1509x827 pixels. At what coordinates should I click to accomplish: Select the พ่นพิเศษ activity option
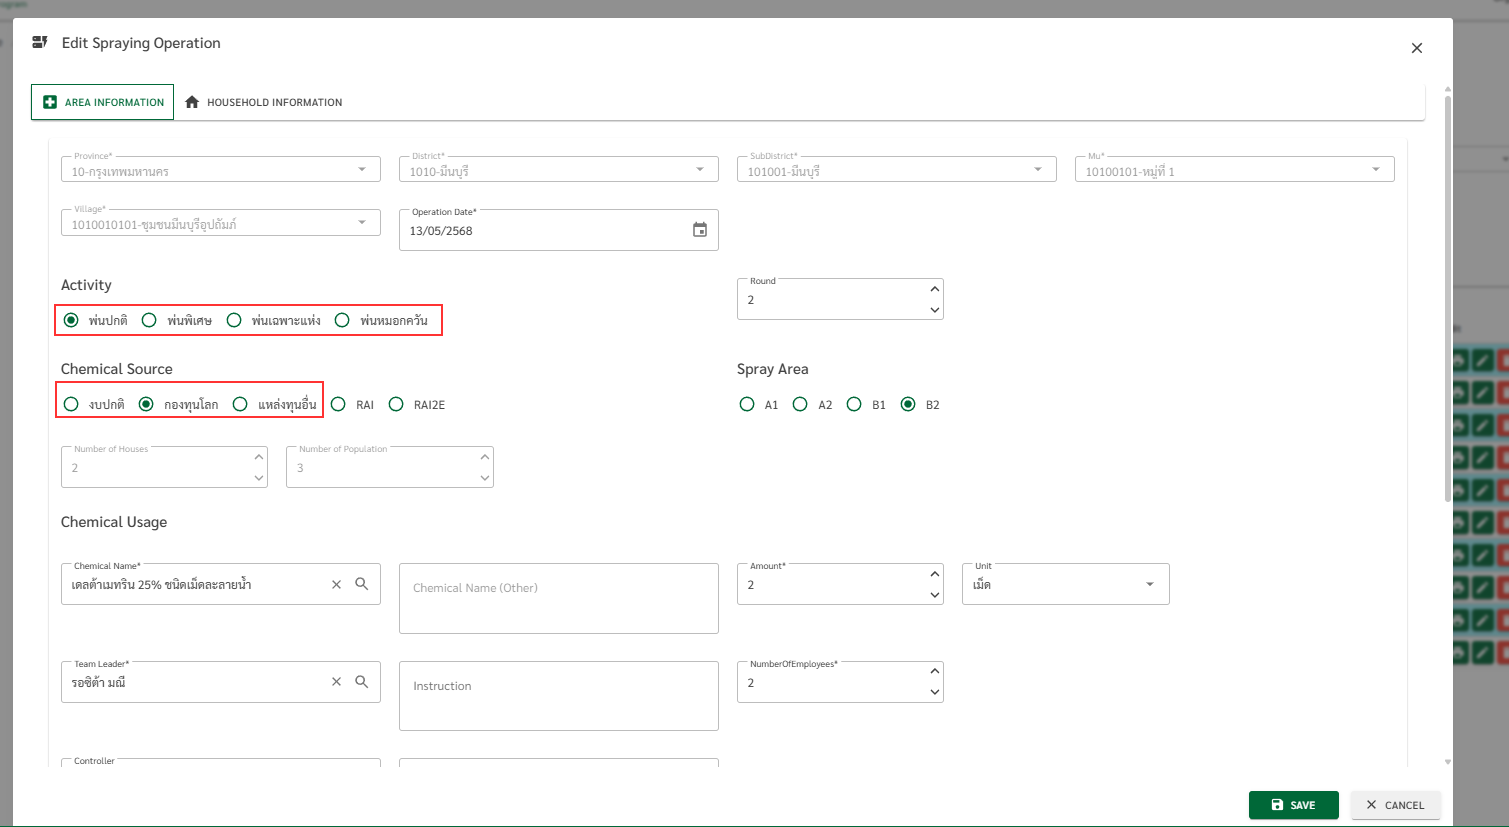tap(149, 320)
